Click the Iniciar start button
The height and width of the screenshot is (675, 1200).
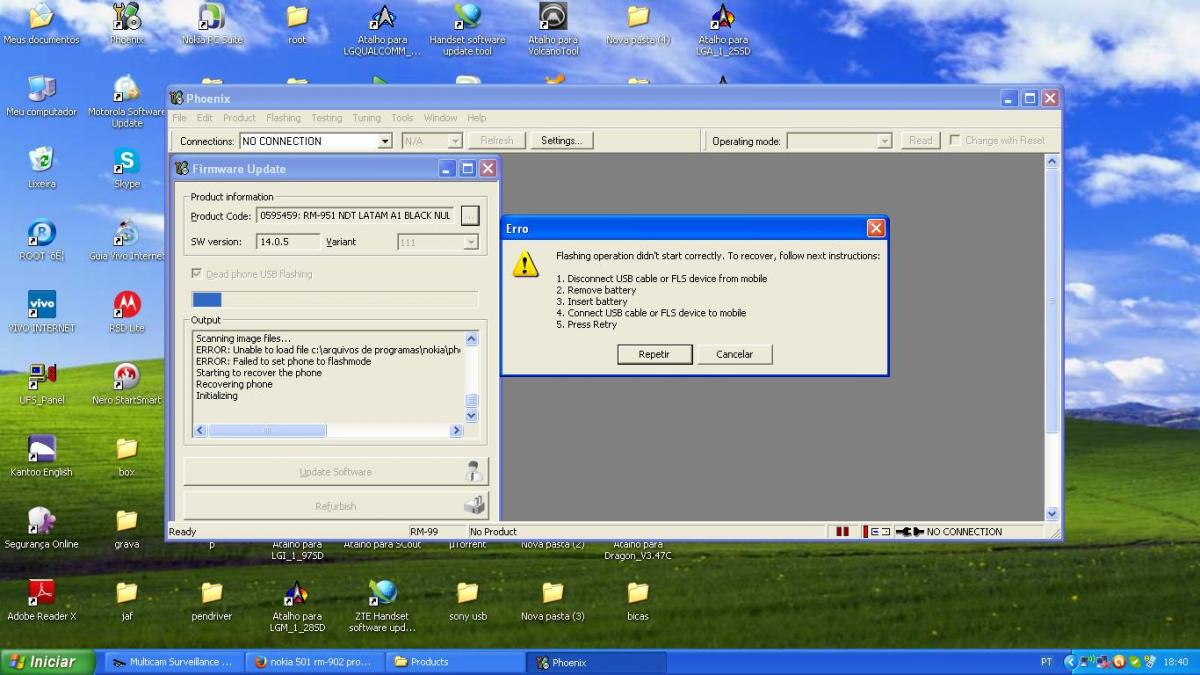click(49, 662)
